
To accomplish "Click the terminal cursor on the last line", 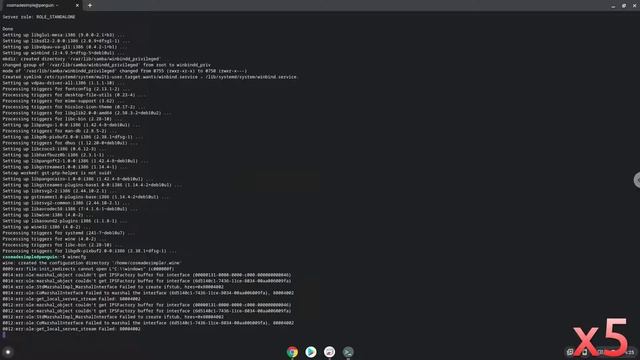I will click(x=4, y=335).
